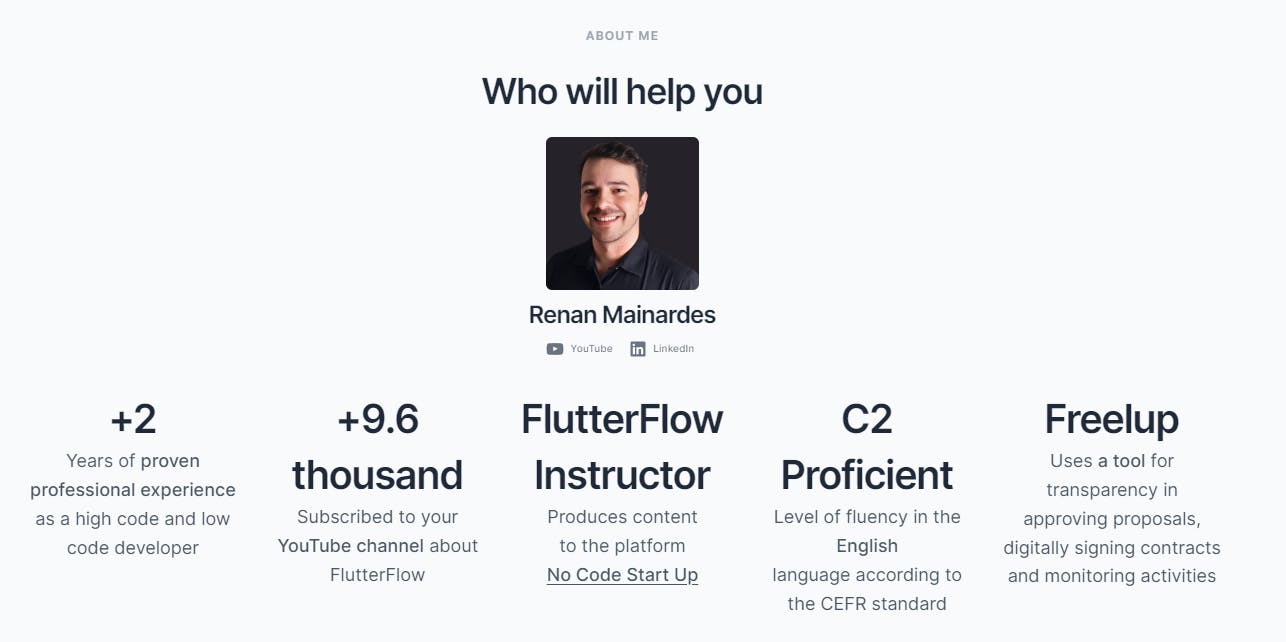The width and height of the screenshot is (1286, 642).
Task: Click the LinkedIn logo icon
Action: [638, 349]
